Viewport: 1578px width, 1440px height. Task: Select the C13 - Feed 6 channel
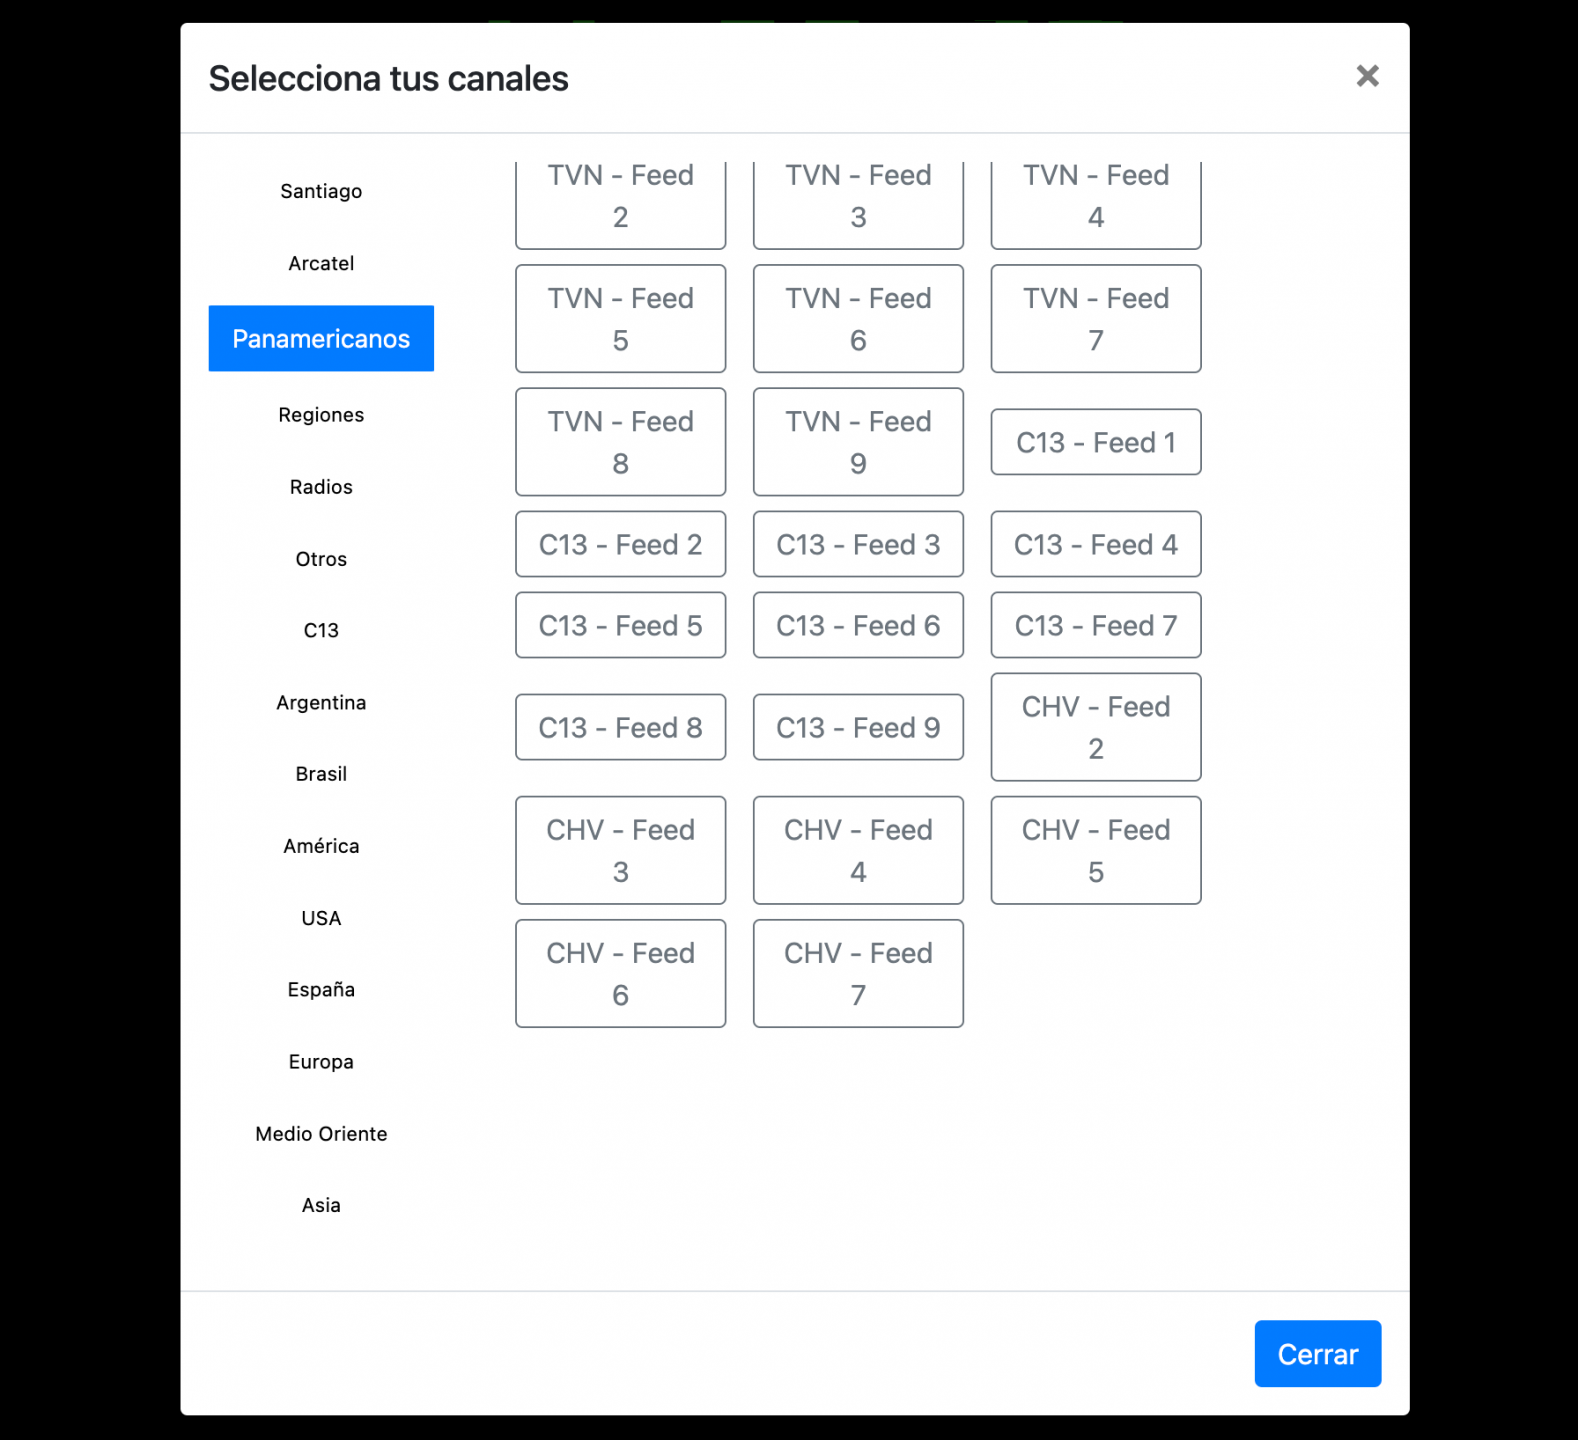[858, 625]
